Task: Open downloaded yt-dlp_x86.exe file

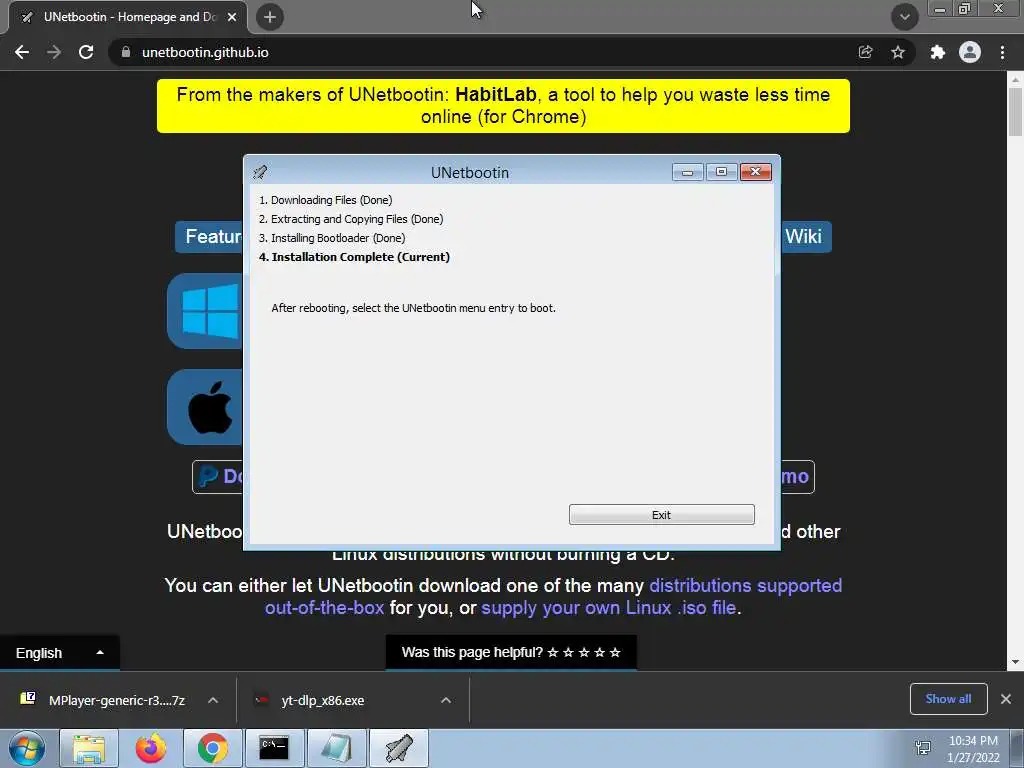Action: point(323,700)
